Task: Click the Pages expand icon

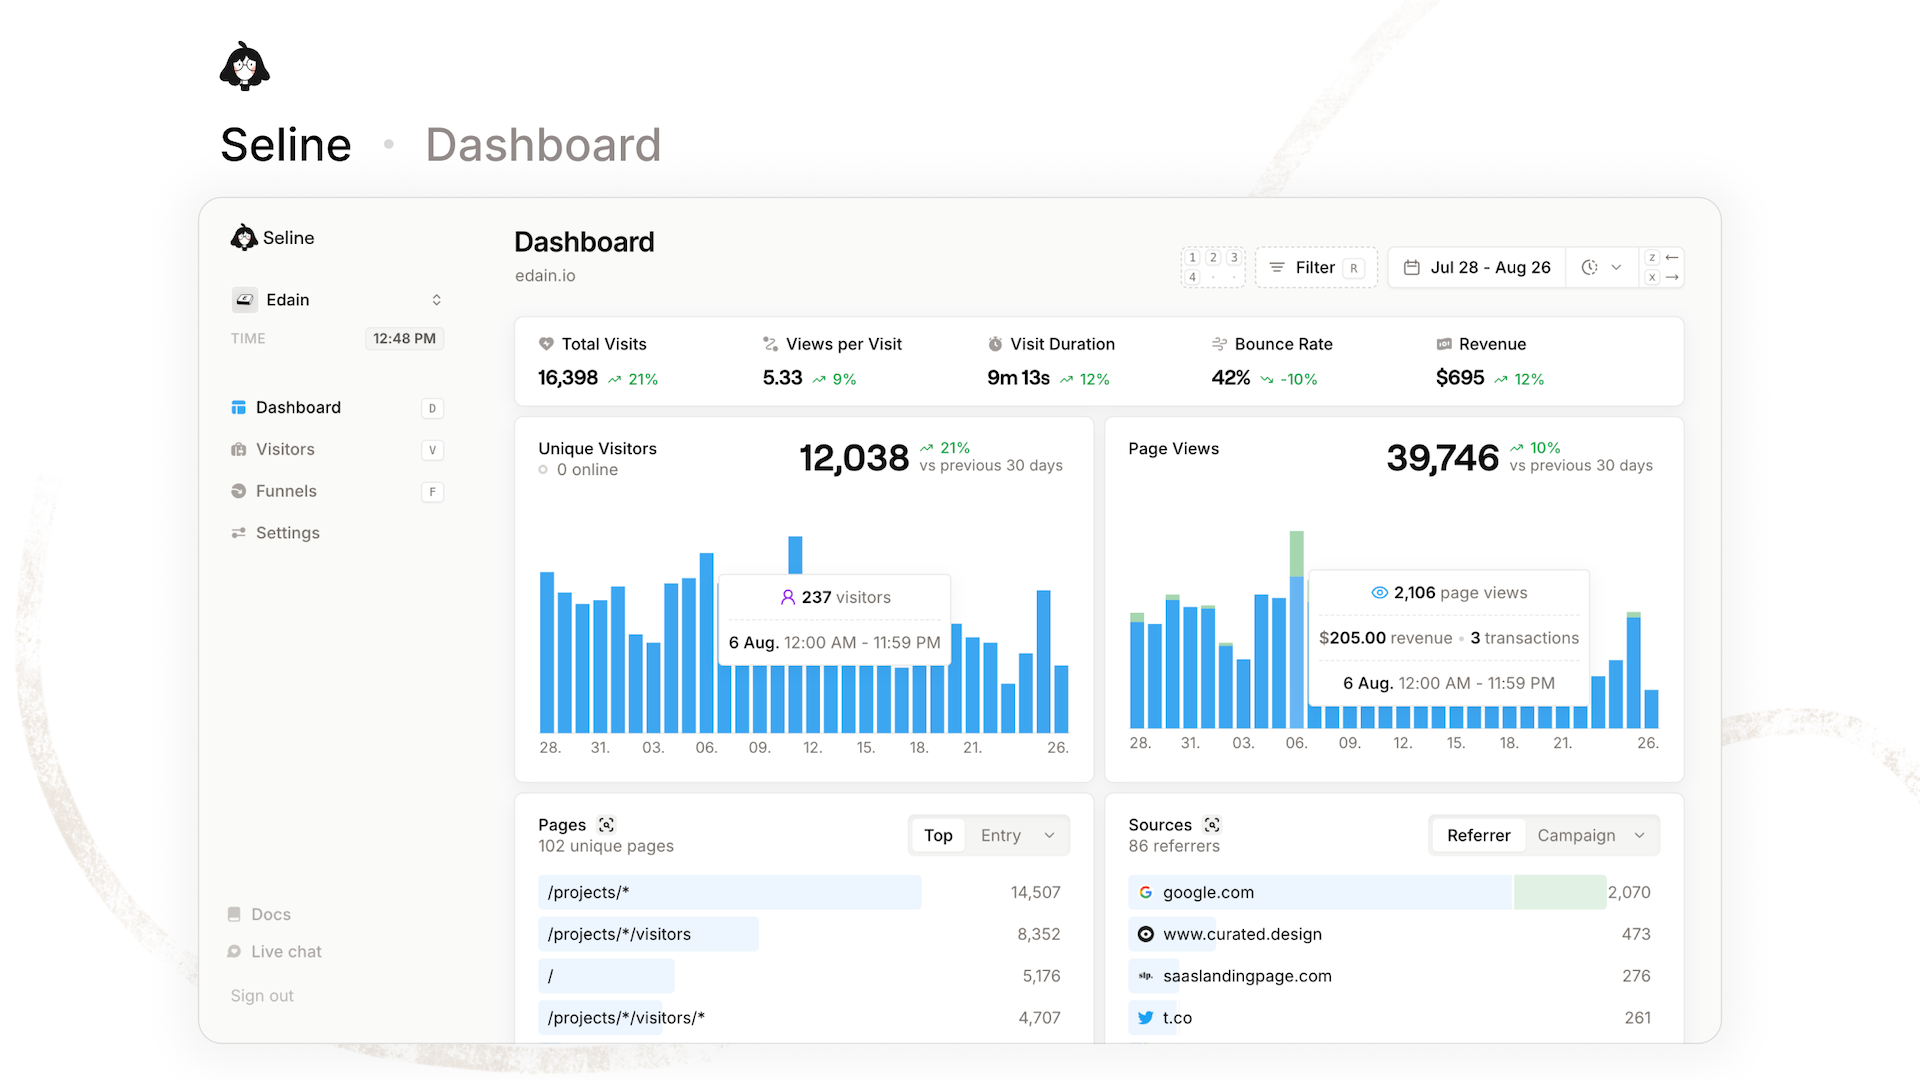Action: point(606,825)
